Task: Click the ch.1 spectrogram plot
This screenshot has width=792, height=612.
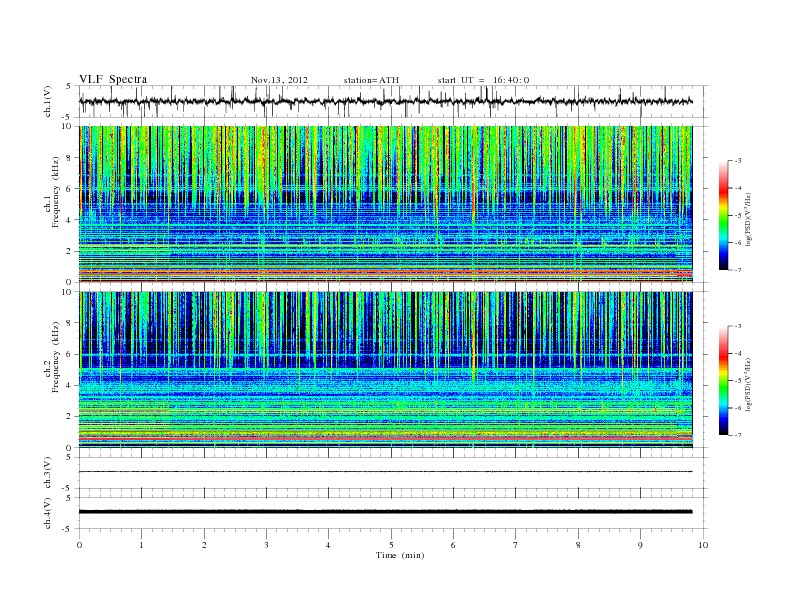Action: pos(385,204)
